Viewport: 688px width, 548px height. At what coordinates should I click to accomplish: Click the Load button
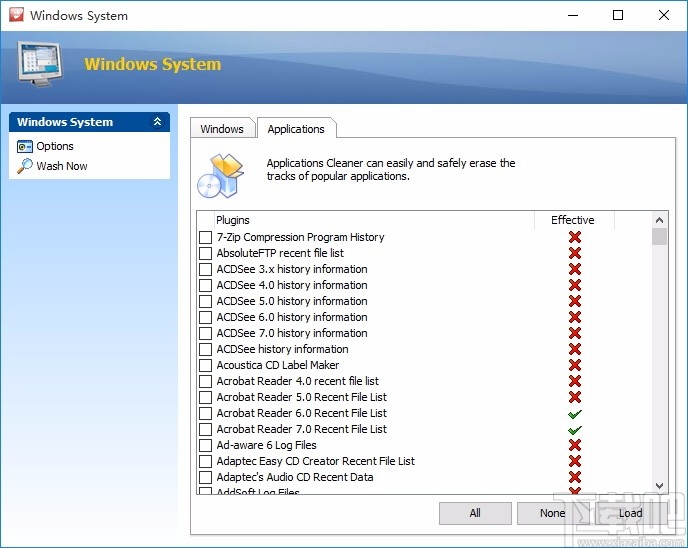pos(631,513)
